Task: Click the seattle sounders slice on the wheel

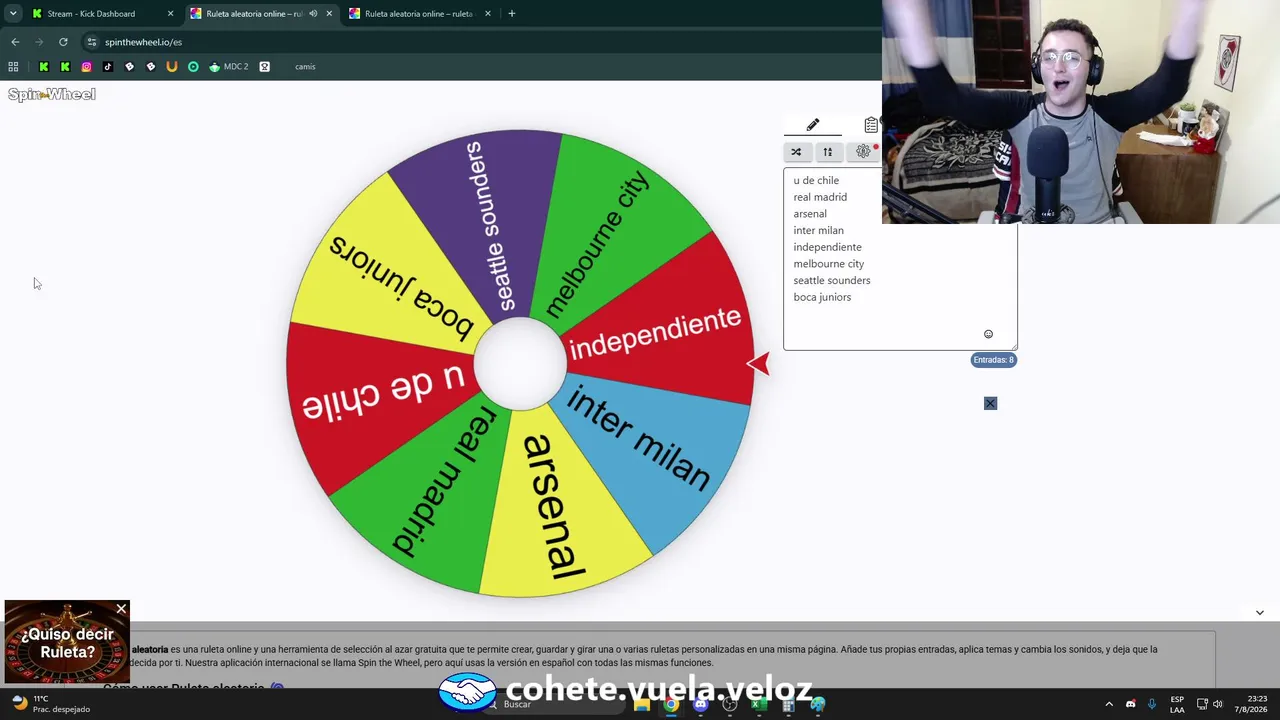Action: pyautogui.click(x=490, y=225)
